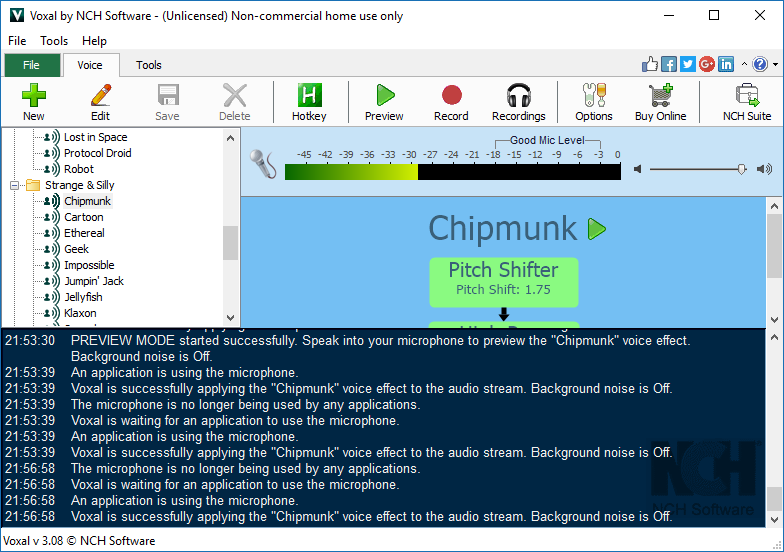Click the Chipmunk voice person icon
This screenshot has height=552, width=784.
[51, 201]
